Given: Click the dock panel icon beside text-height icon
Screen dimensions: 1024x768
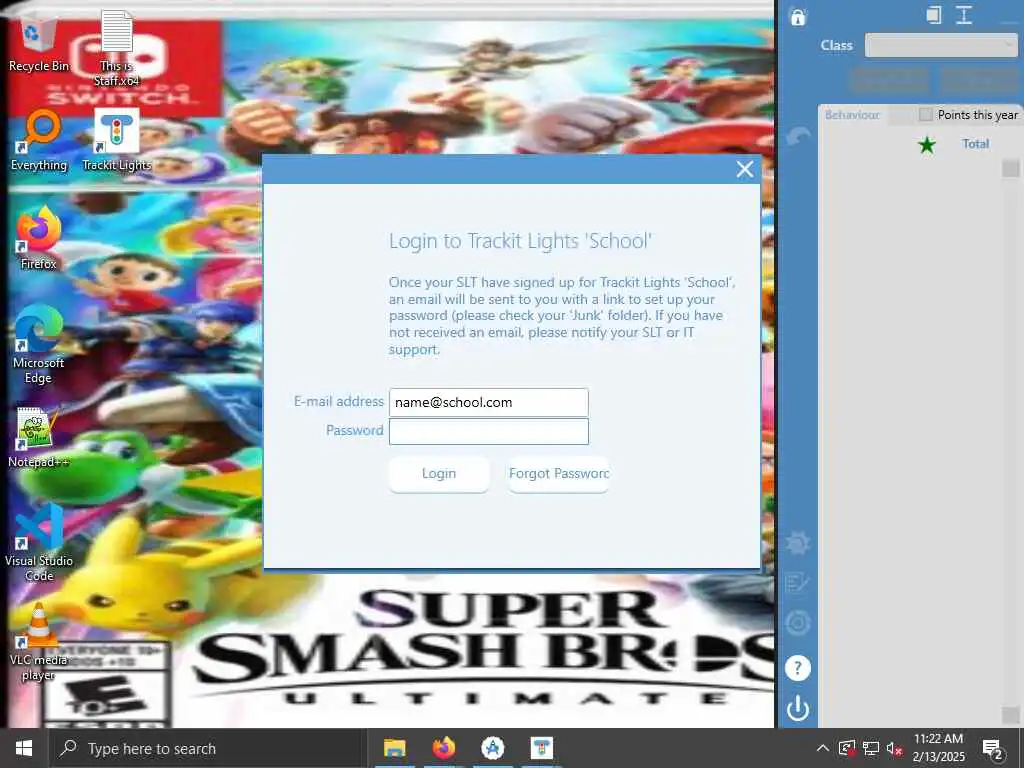Looking at the screenshot, I should click(934, 15).
